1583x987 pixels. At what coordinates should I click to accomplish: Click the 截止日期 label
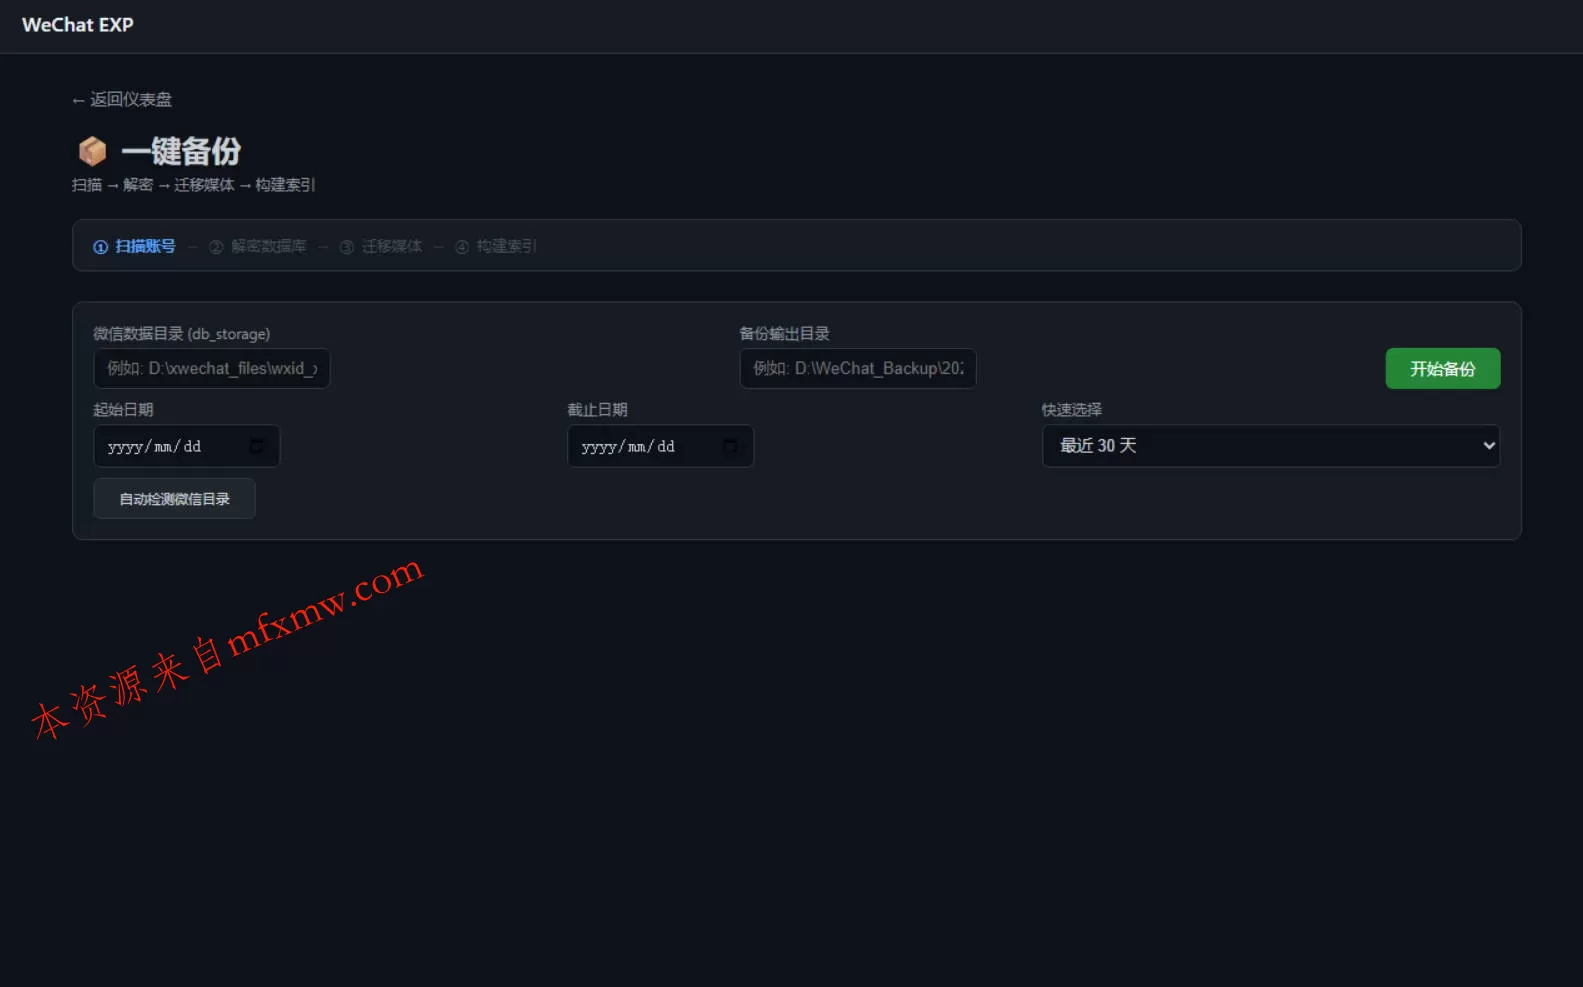coord(597,410)
